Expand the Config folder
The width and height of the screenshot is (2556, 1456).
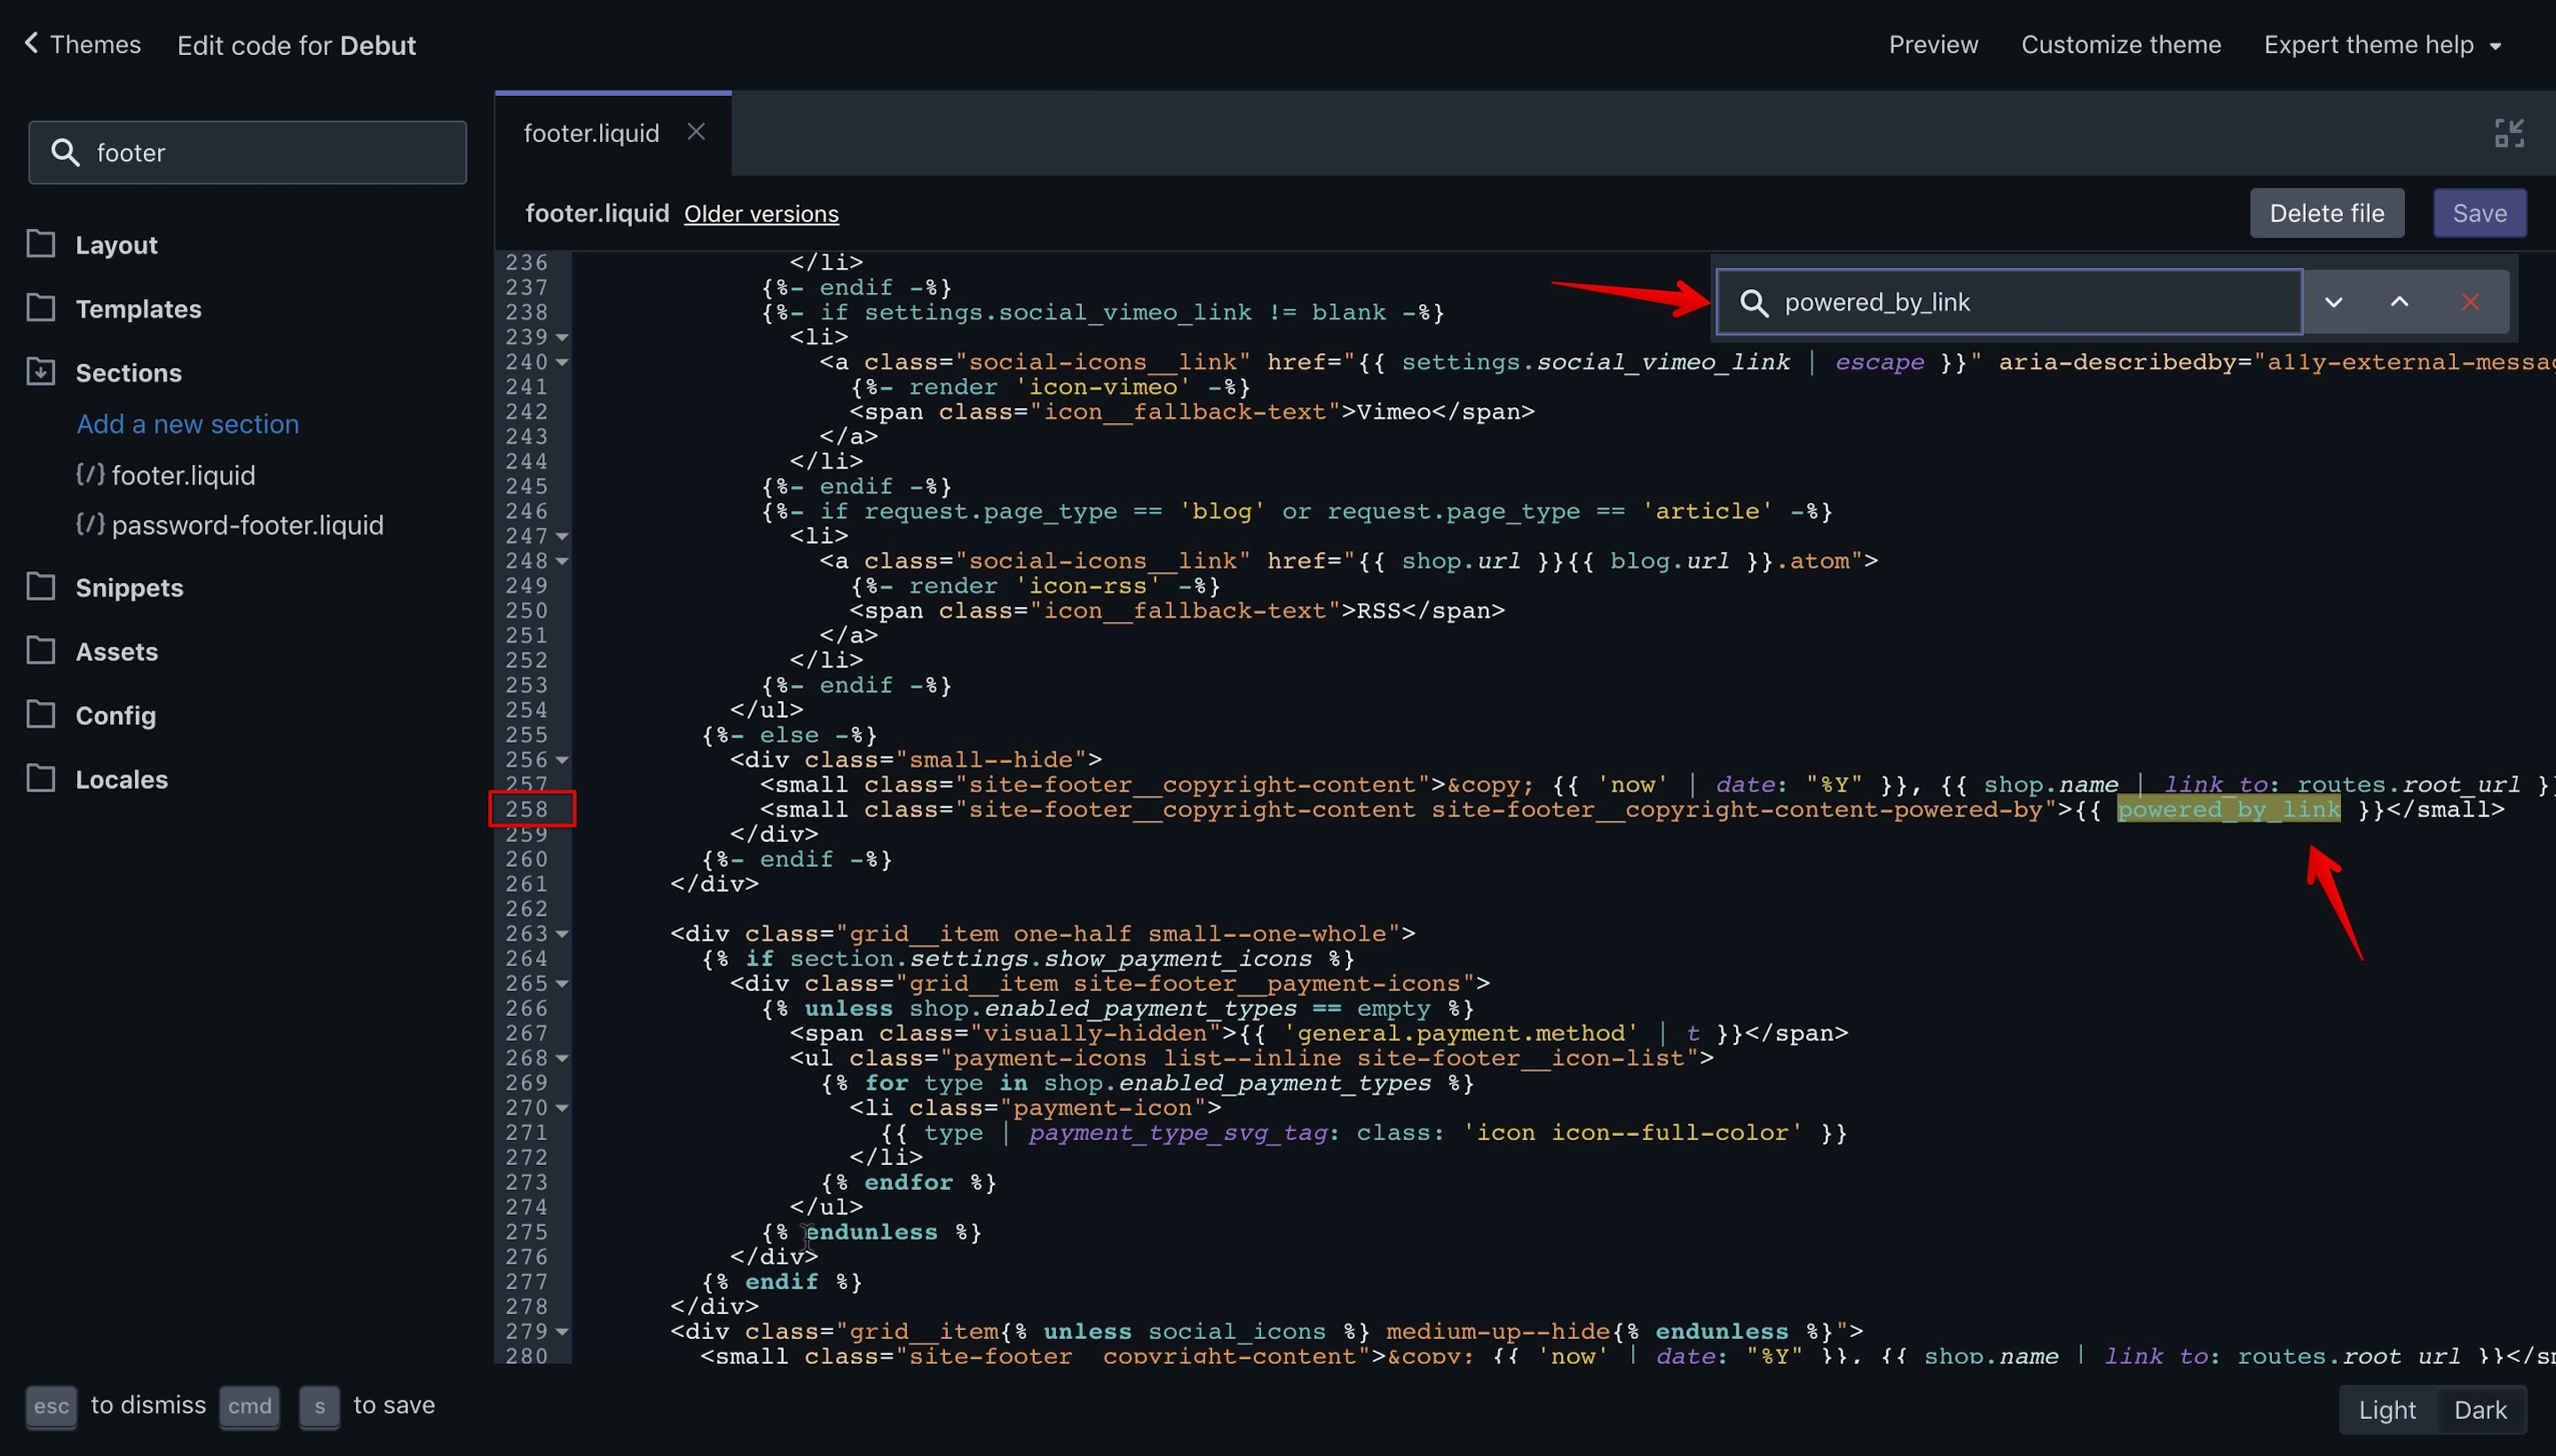pos(115,716)
